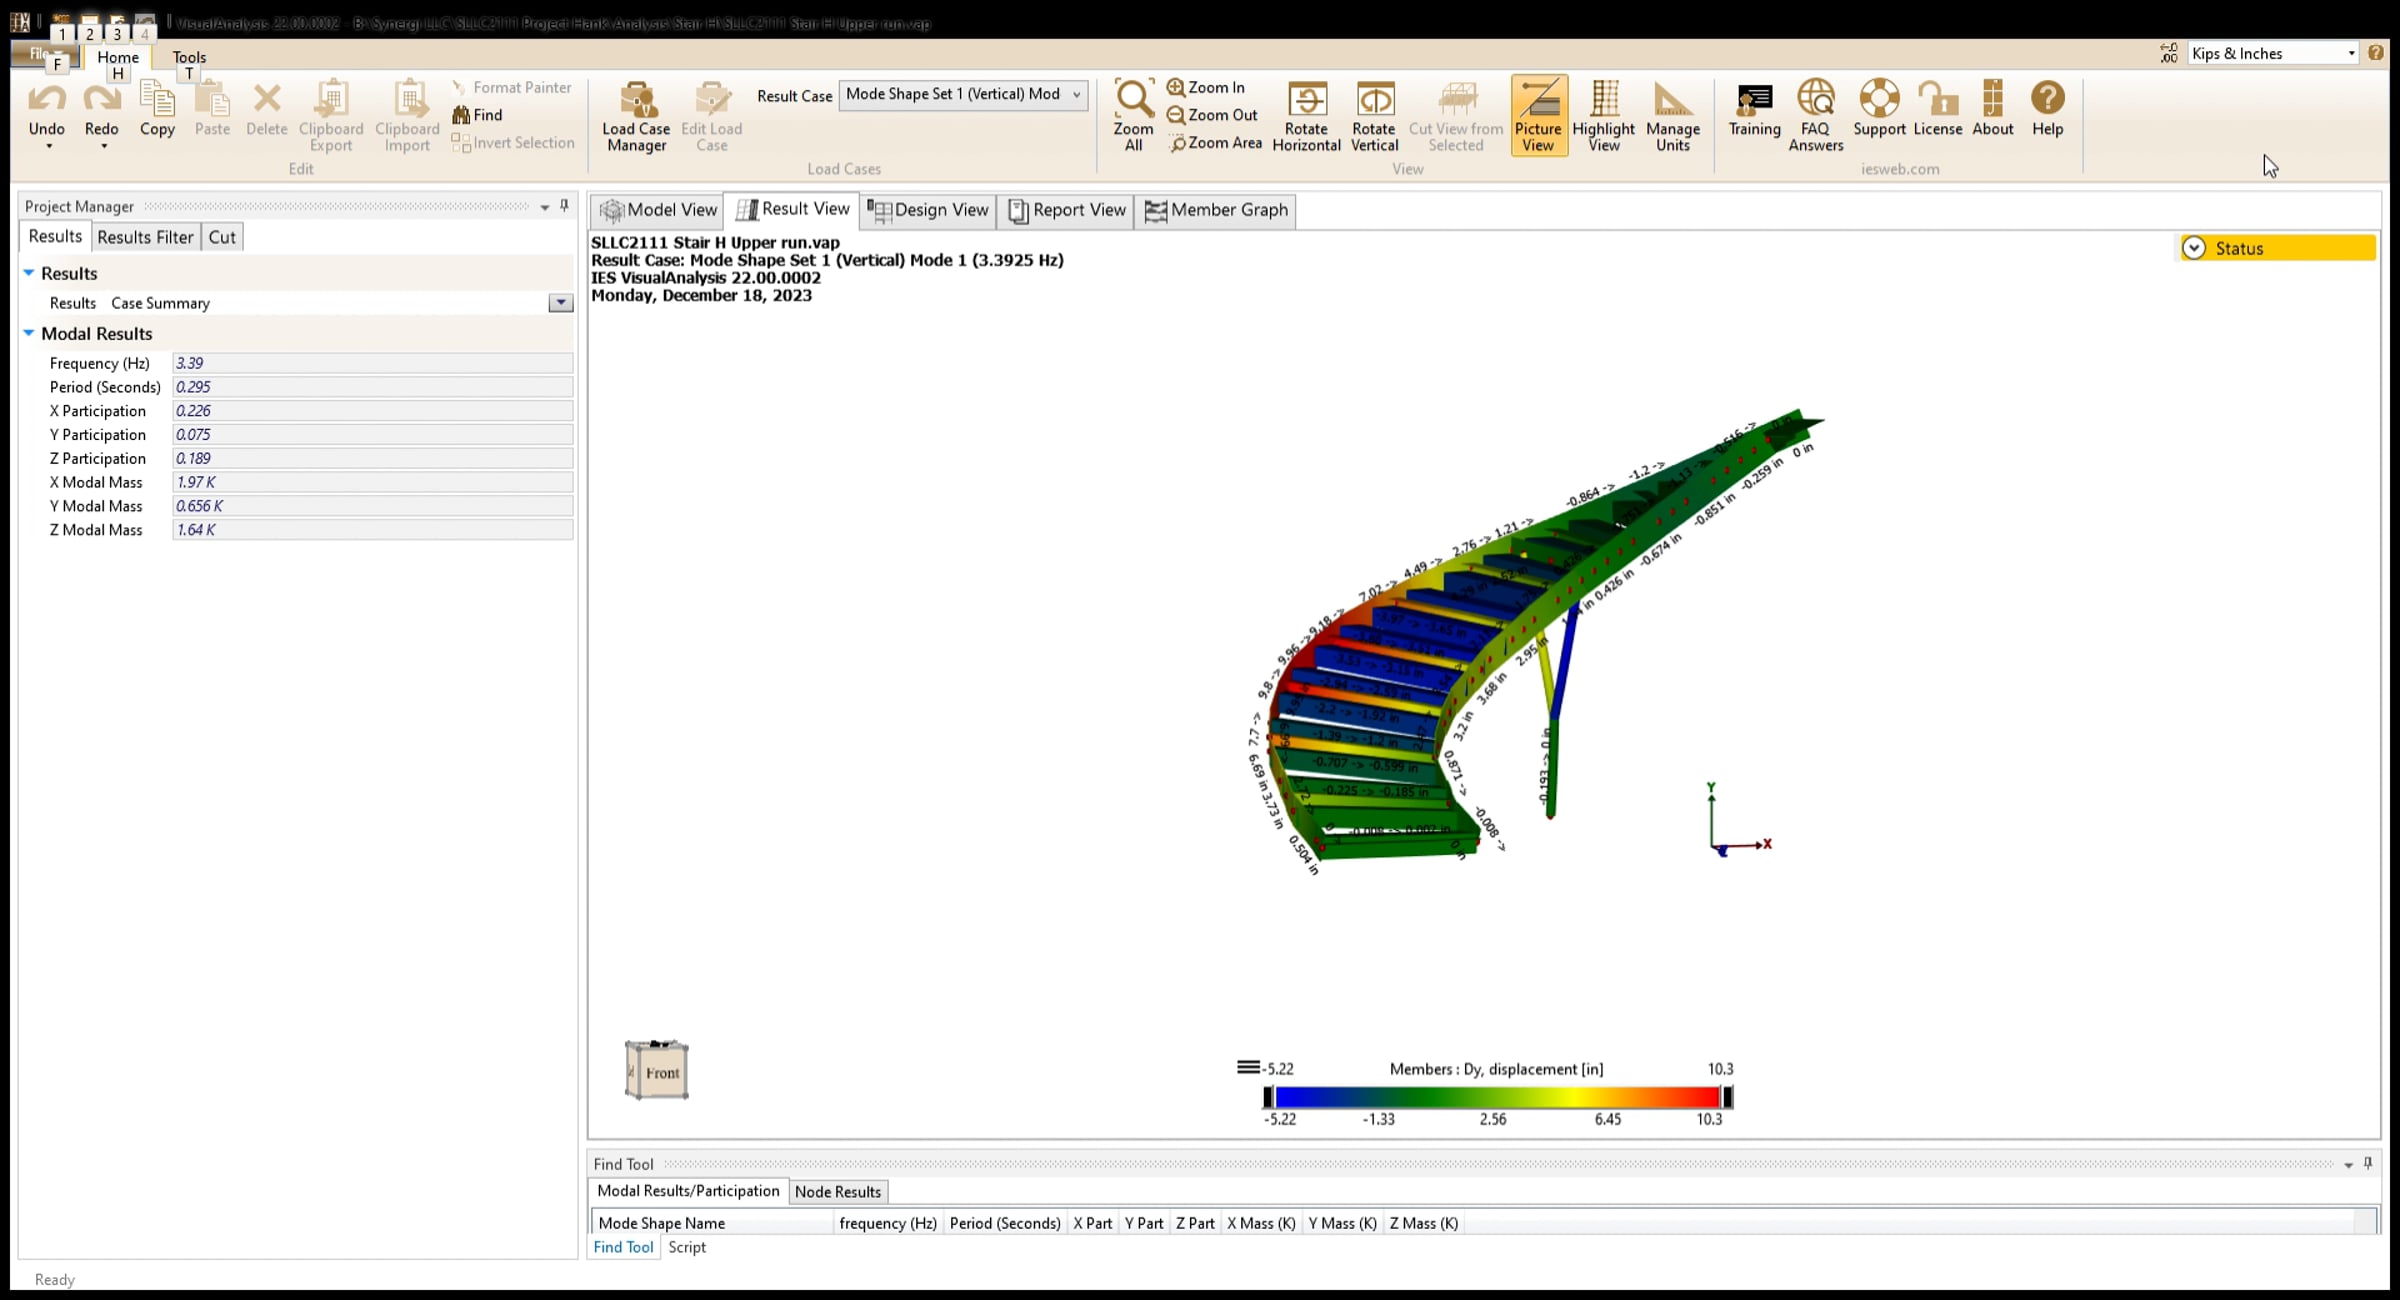
Task: Open the Node Results tab
Action: click(837, 1192)
